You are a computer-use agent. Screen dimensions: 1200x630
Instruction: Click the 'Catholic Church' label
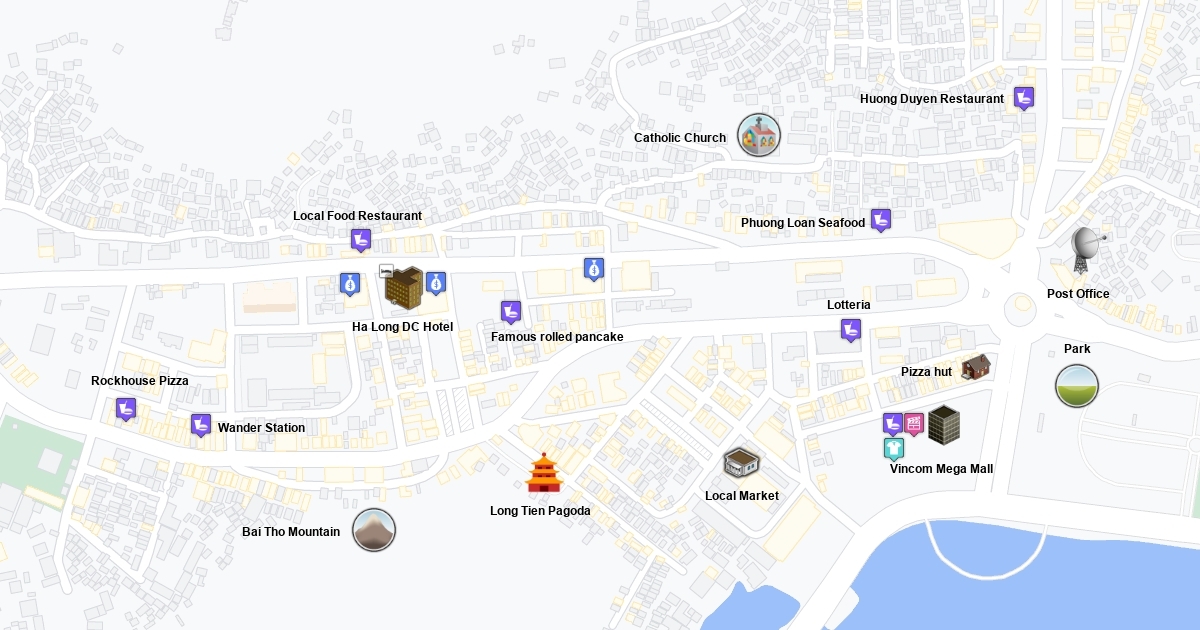coord(680,138)
